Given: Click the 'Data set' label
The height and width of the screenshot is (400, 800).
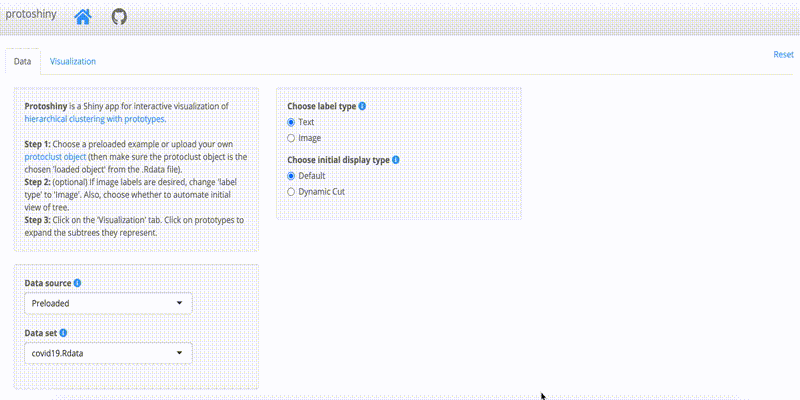Looking at the screenshot, I should [x=41, y=333].
